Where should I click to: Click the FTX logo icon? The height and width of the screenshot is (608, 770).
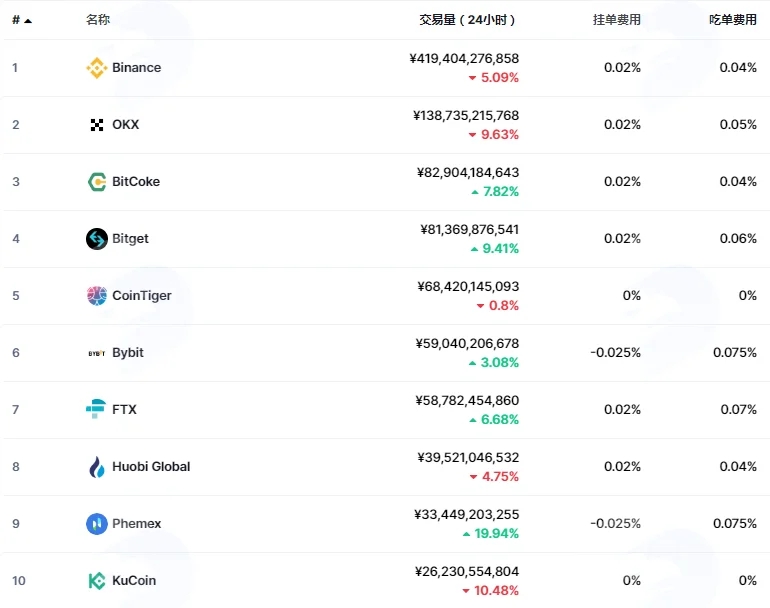coord(96,409)
